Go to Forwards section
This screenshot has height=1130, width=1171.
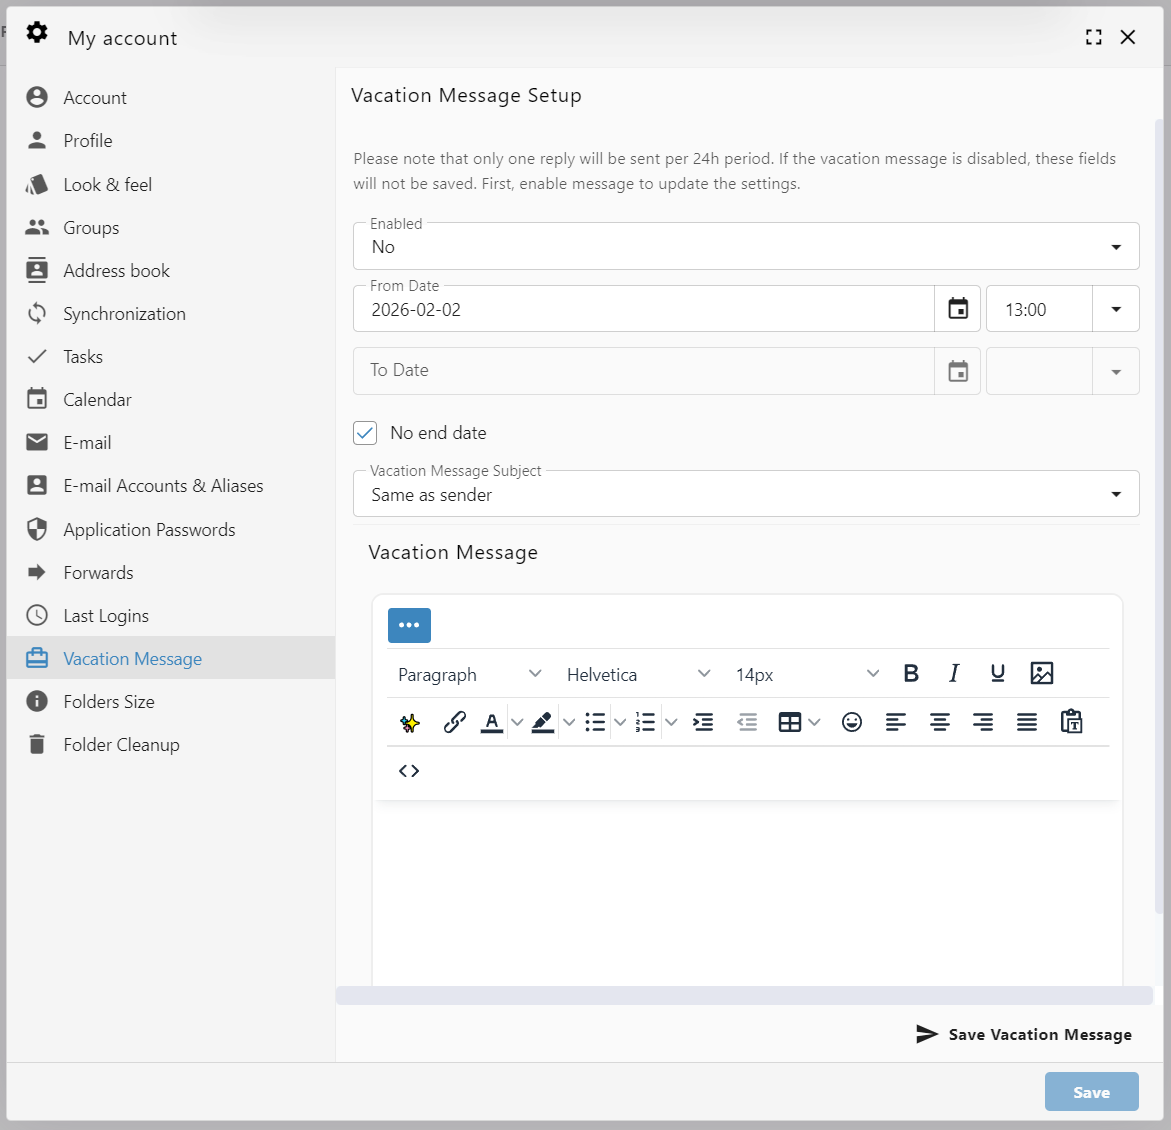[98, 573]
